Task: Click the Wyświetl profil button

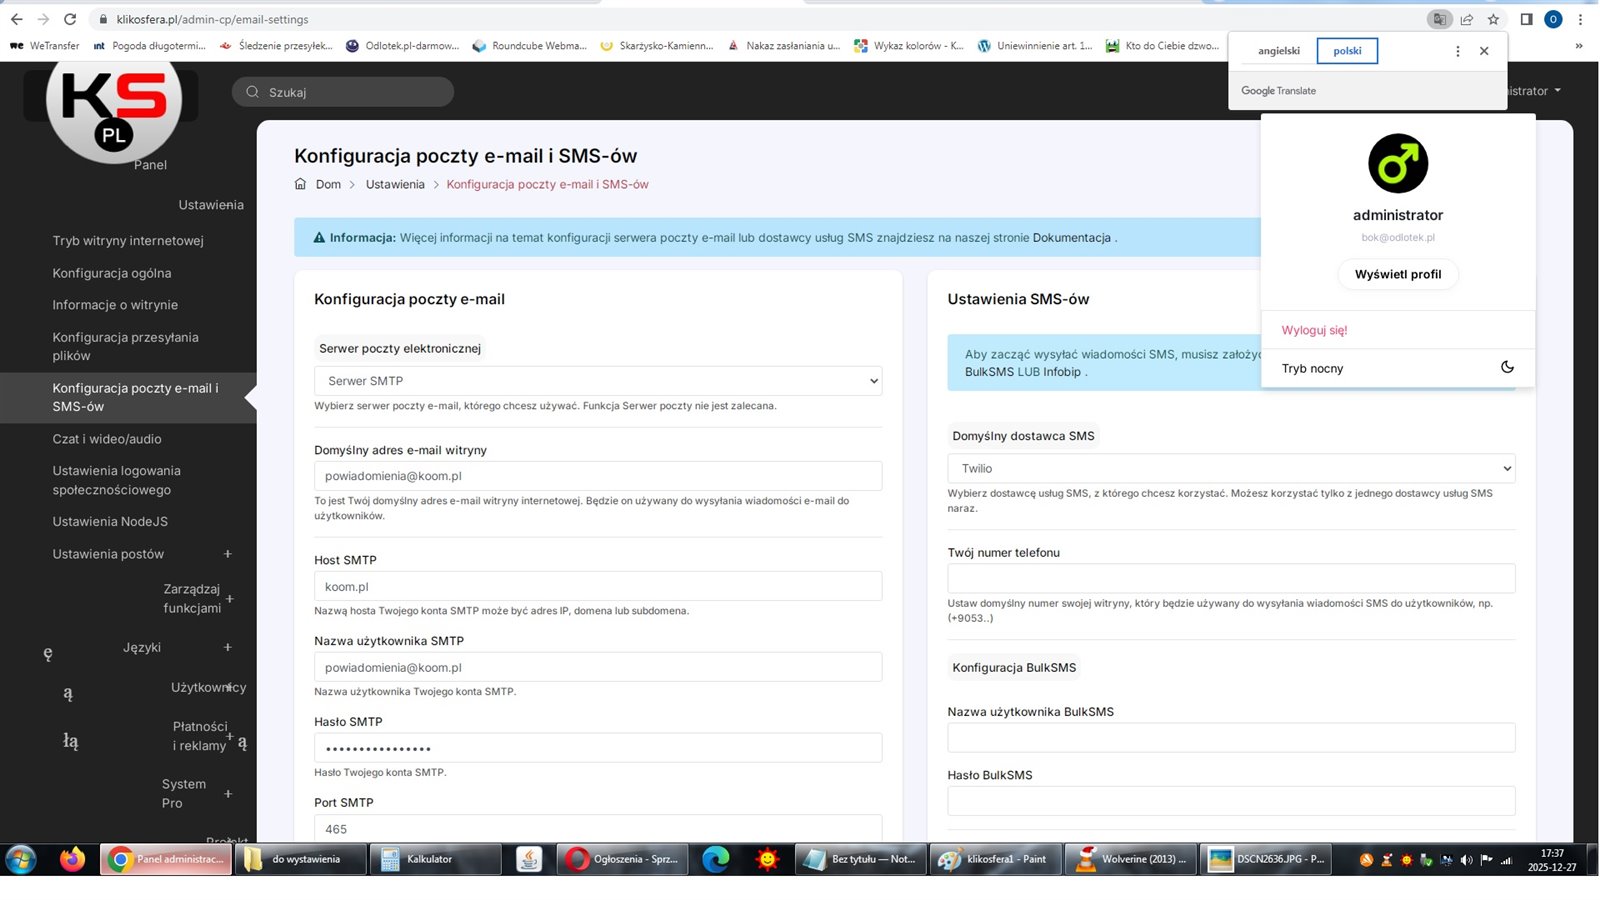Action: (x=1397, y=274)
